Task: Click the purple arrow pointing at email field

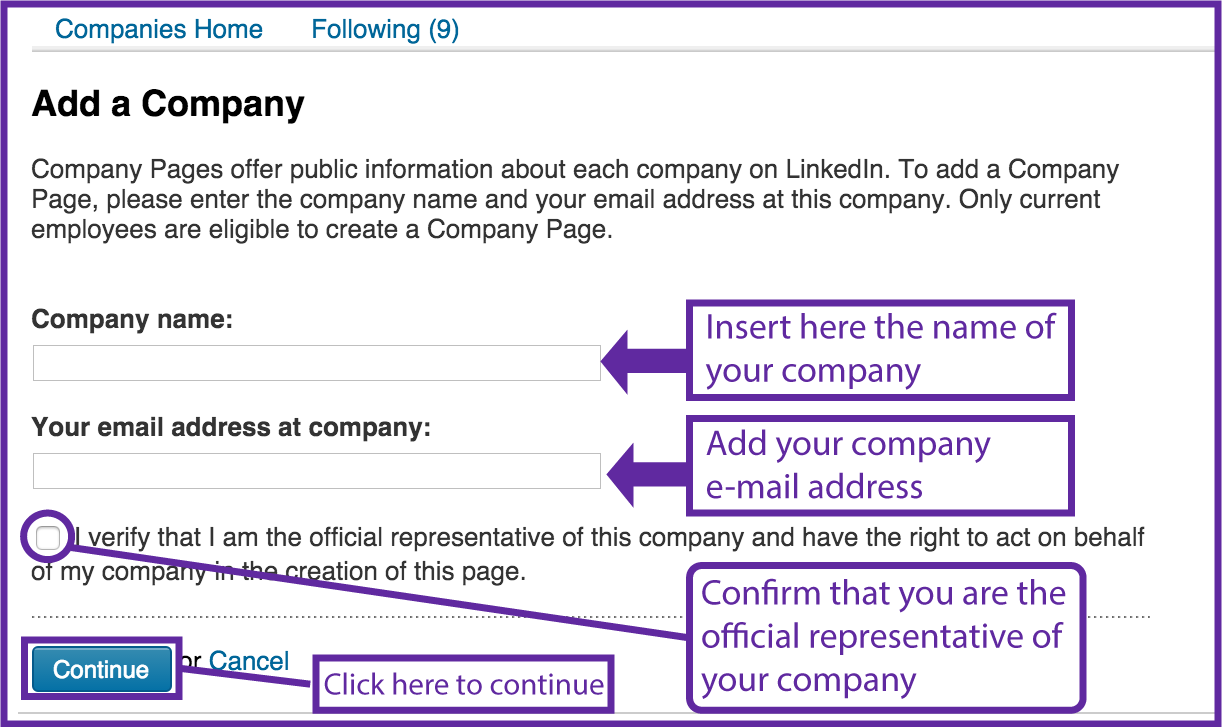Action: (x=644, y=470)
